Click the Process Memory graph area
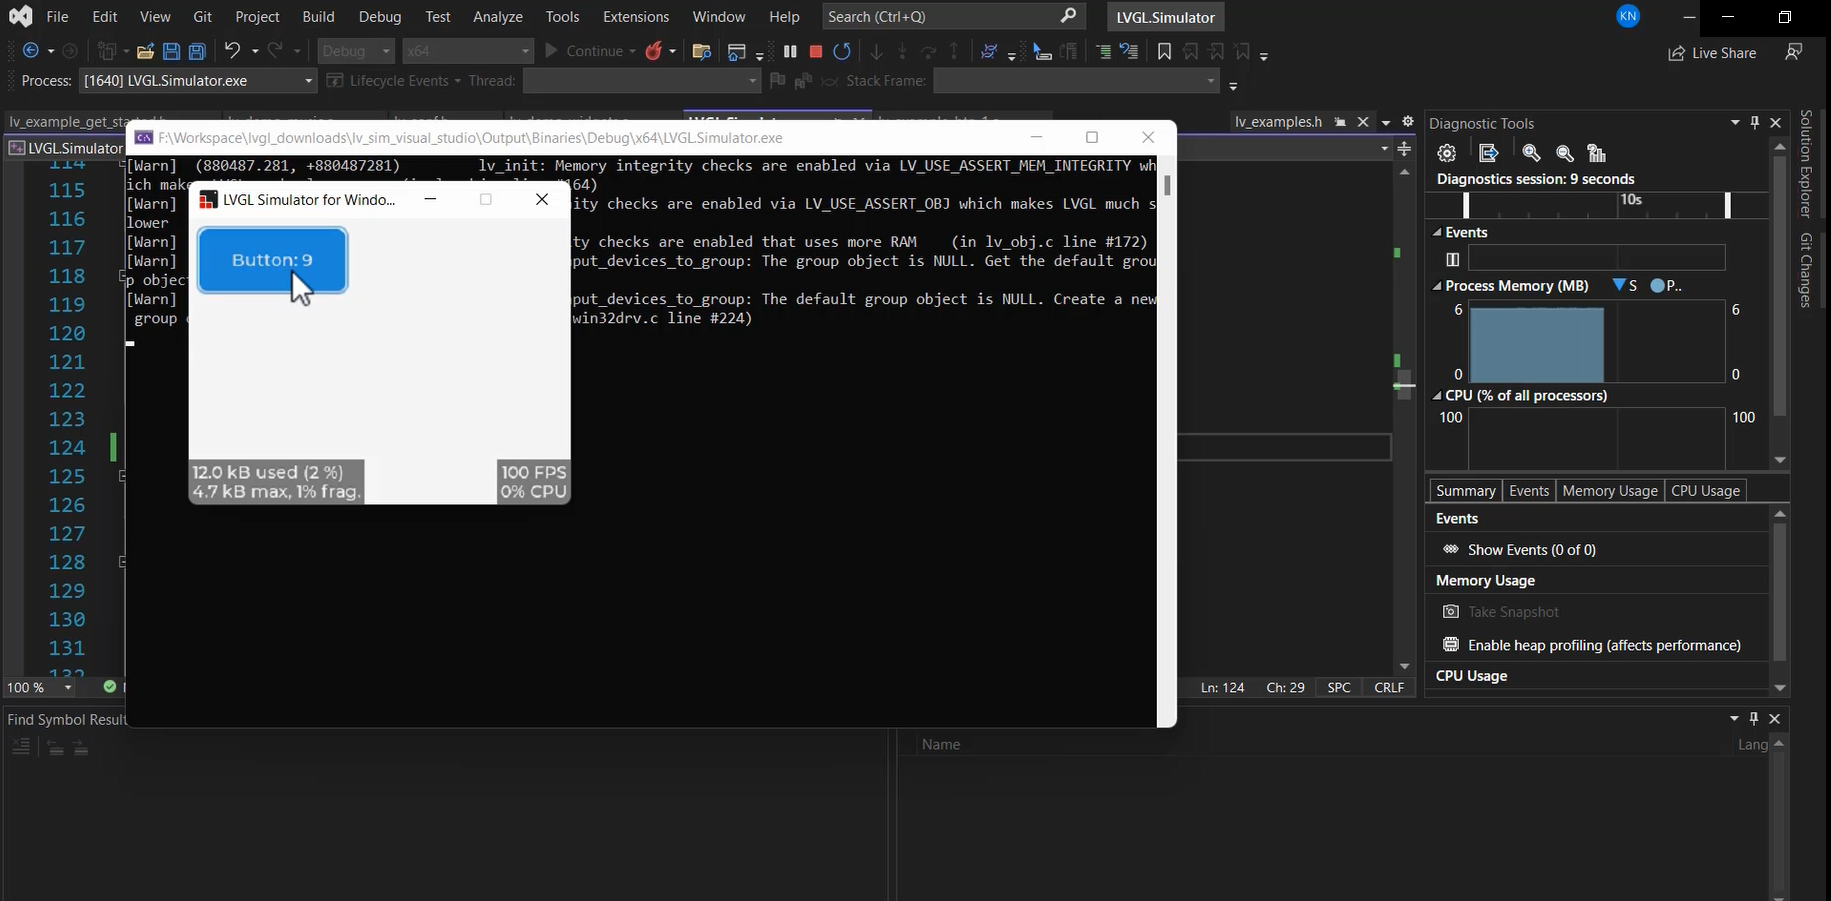Image resolution: width=1831 pixels, height=901 pixels. (1597, 344)
